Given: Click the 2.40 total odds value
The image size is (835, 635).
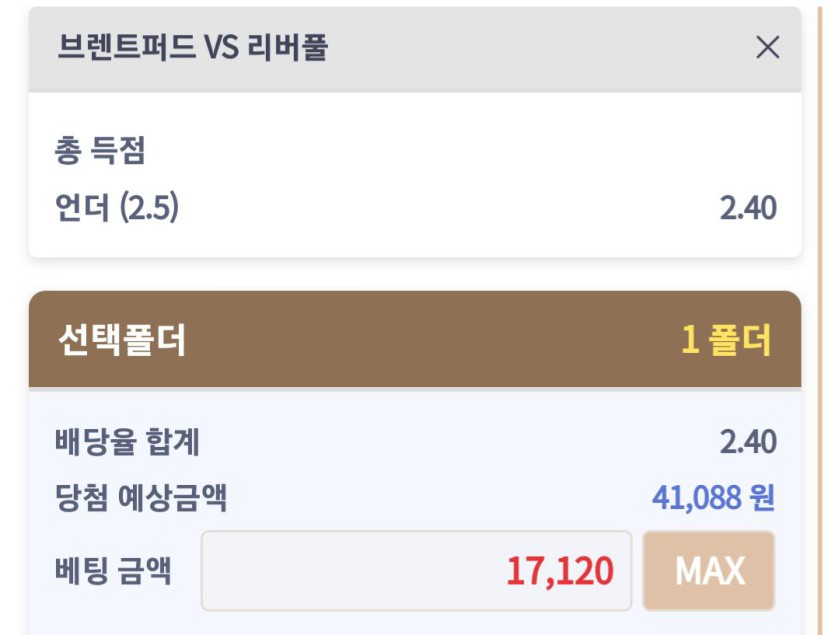Looking at the screenshot, I should [x=747, y=442].
